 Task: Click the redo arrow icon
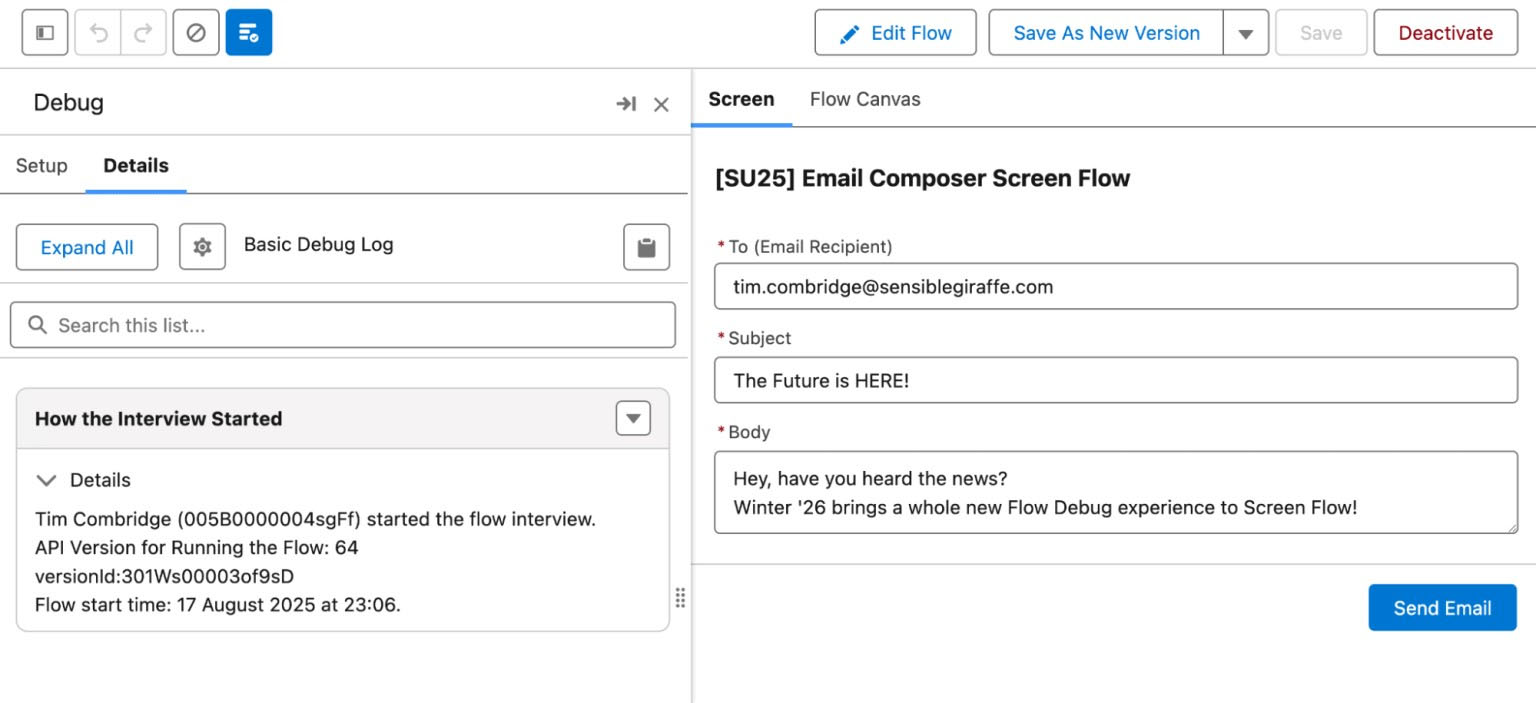(x=143, y=33)
